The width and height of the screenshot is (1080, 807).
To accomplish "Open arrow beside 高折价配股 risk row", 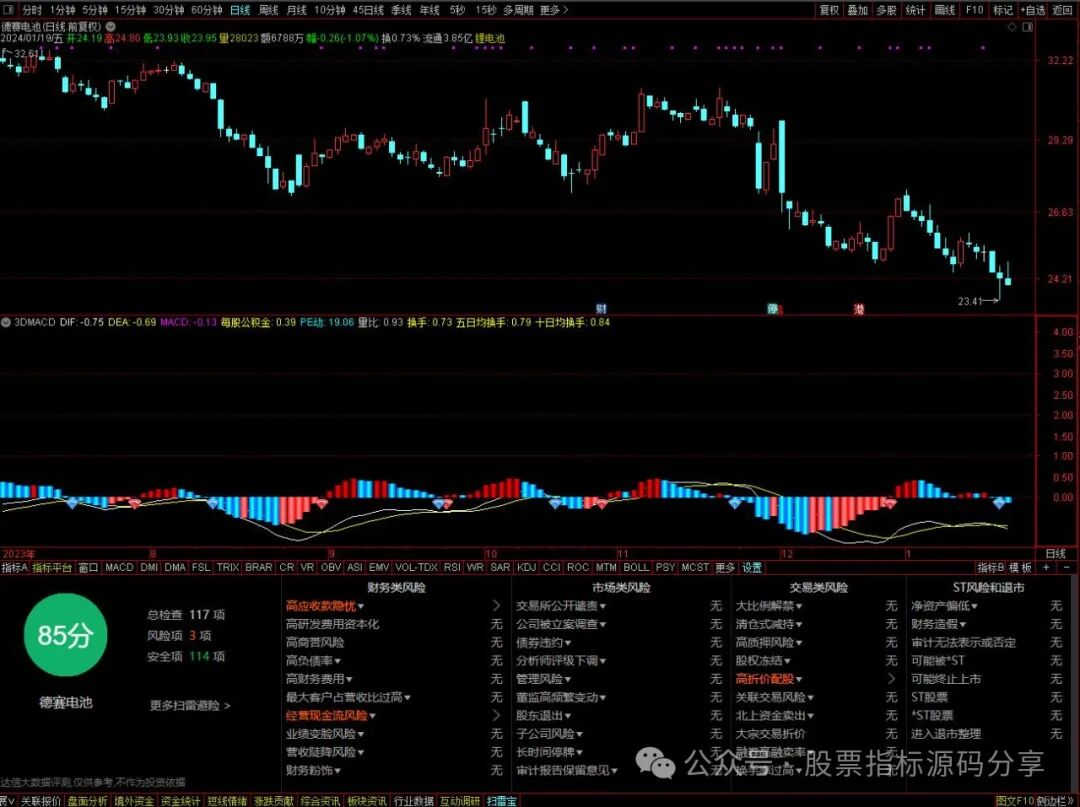I will coord(891,679).
